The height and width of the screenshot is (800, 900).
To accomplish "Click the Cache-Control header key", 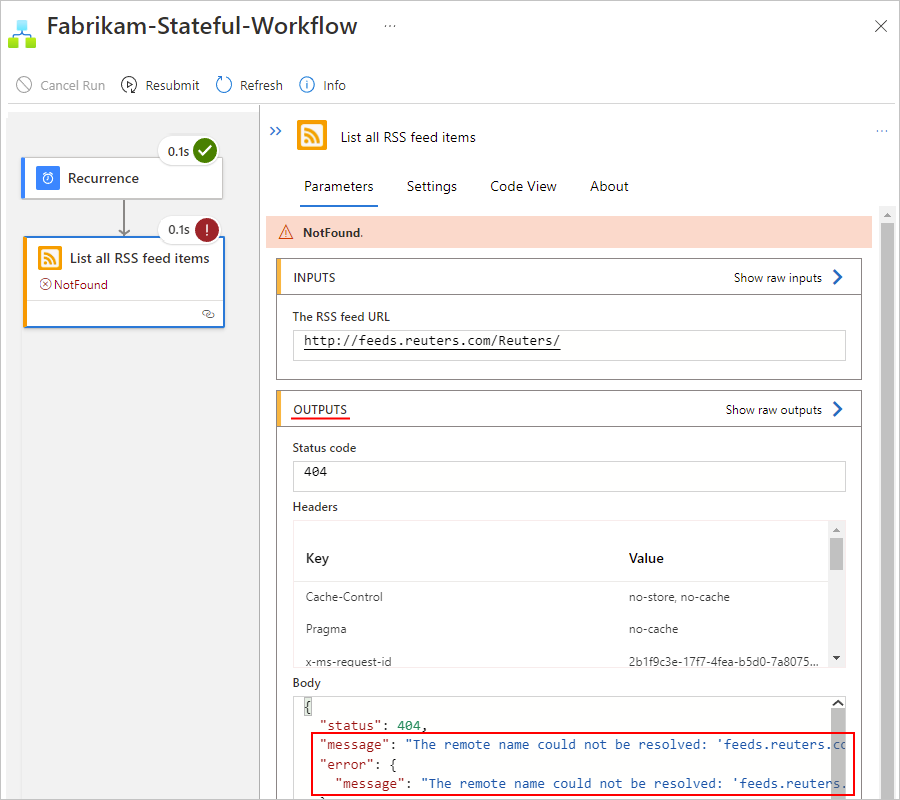I will pos(344,597).
